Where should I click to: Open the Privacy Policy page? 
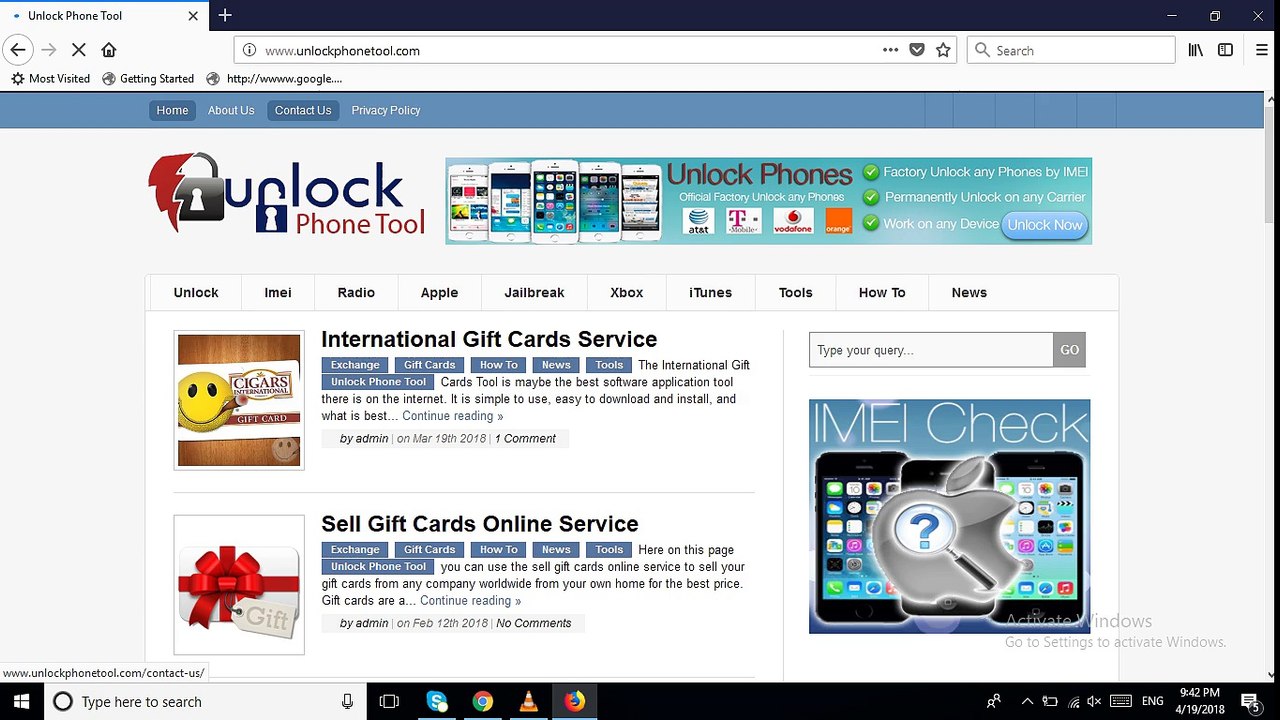[x=386, y=110]
